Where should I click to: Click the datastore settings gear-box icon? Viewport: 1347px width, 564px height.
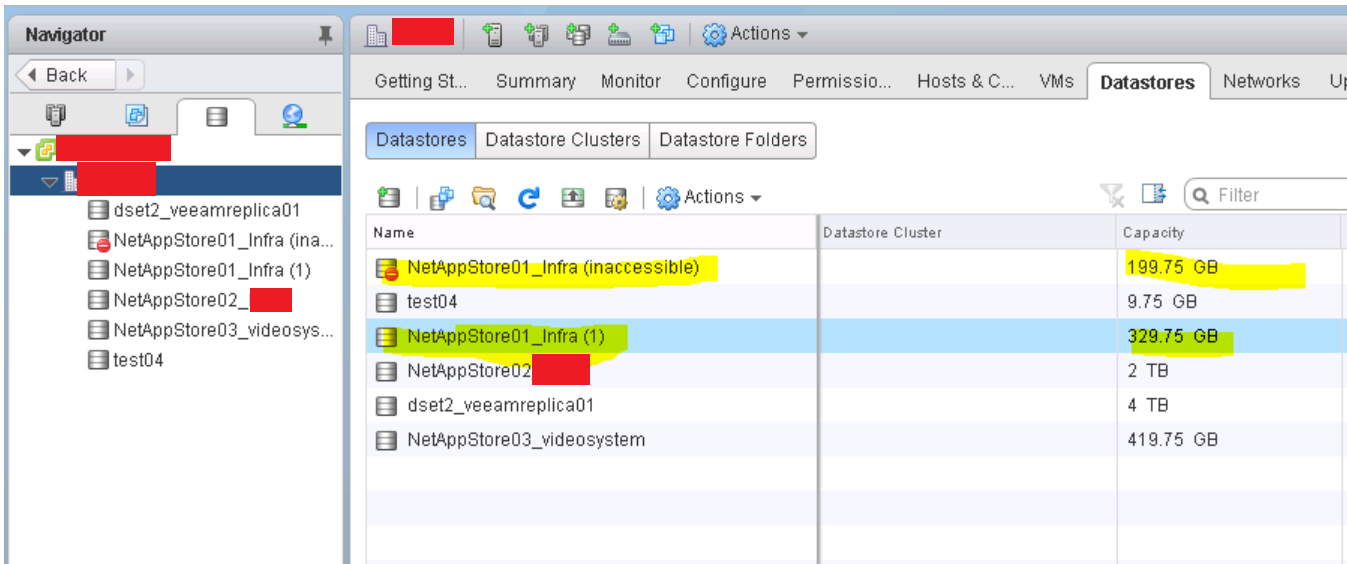[x=616, y=198]
